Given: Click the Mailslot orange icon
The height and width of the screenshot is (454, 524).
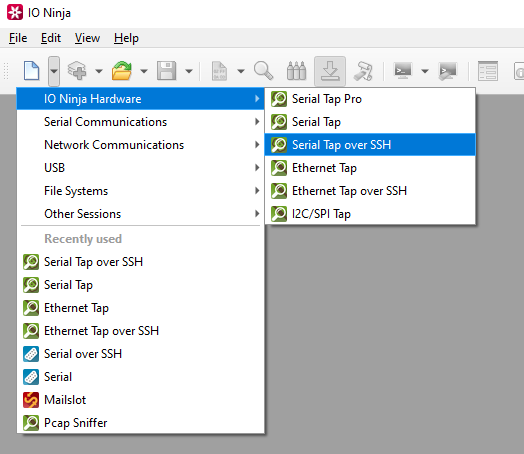Looking at the screenshot, I should coord(31,400).
